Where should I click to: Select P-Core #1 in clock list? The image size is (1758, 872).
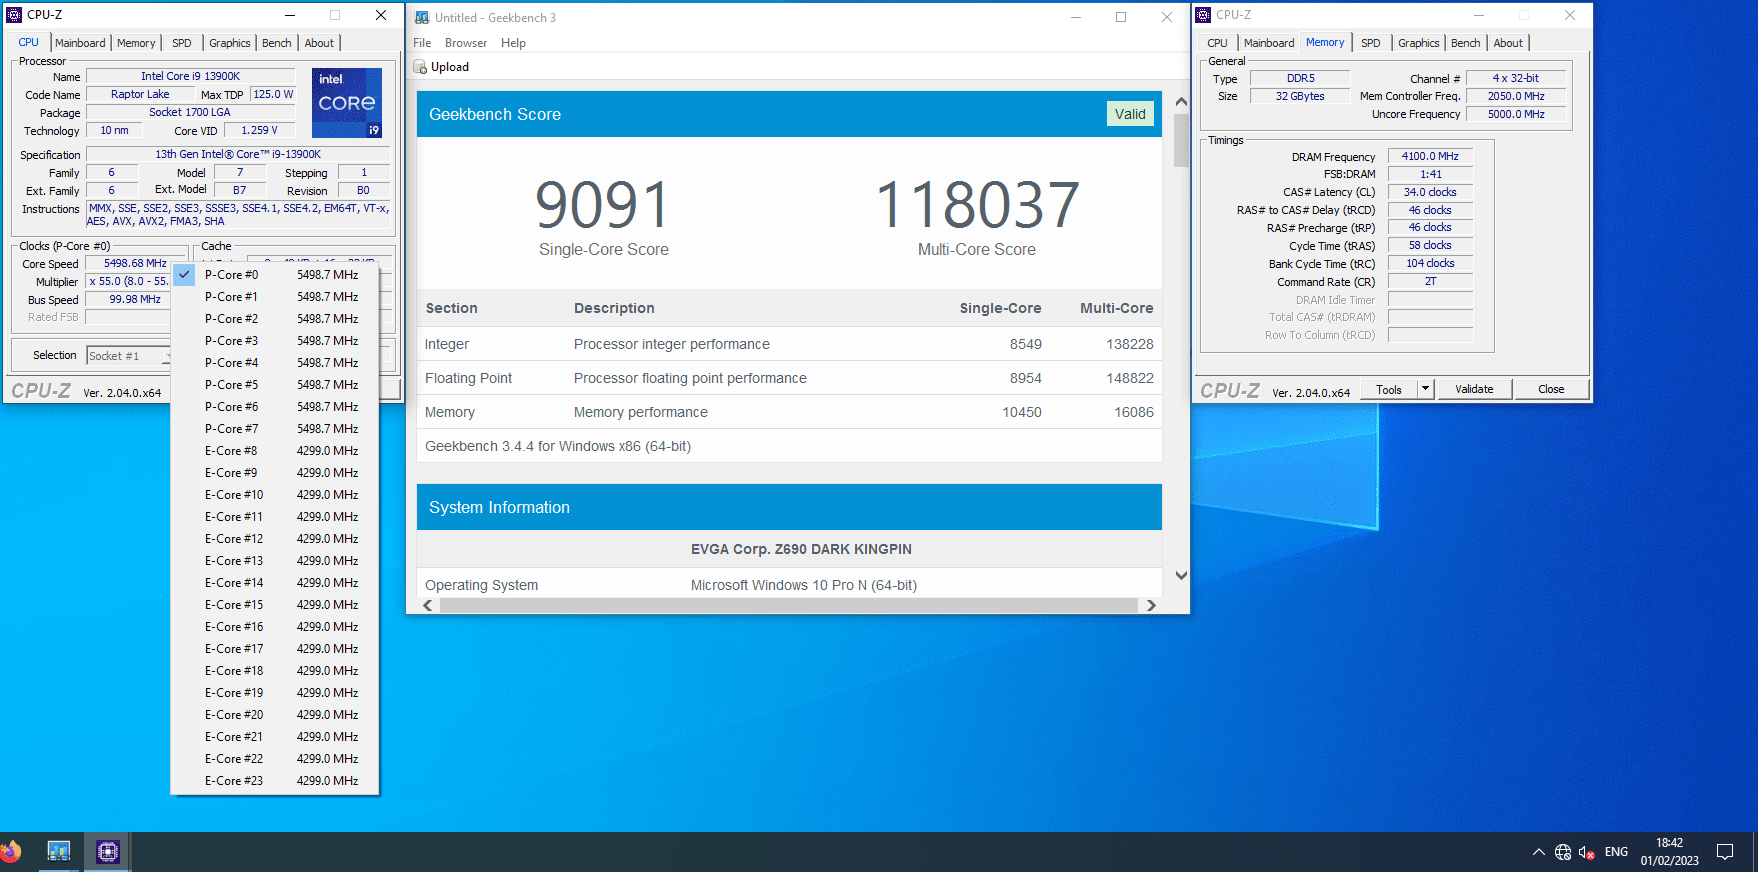tap(275, 297)
